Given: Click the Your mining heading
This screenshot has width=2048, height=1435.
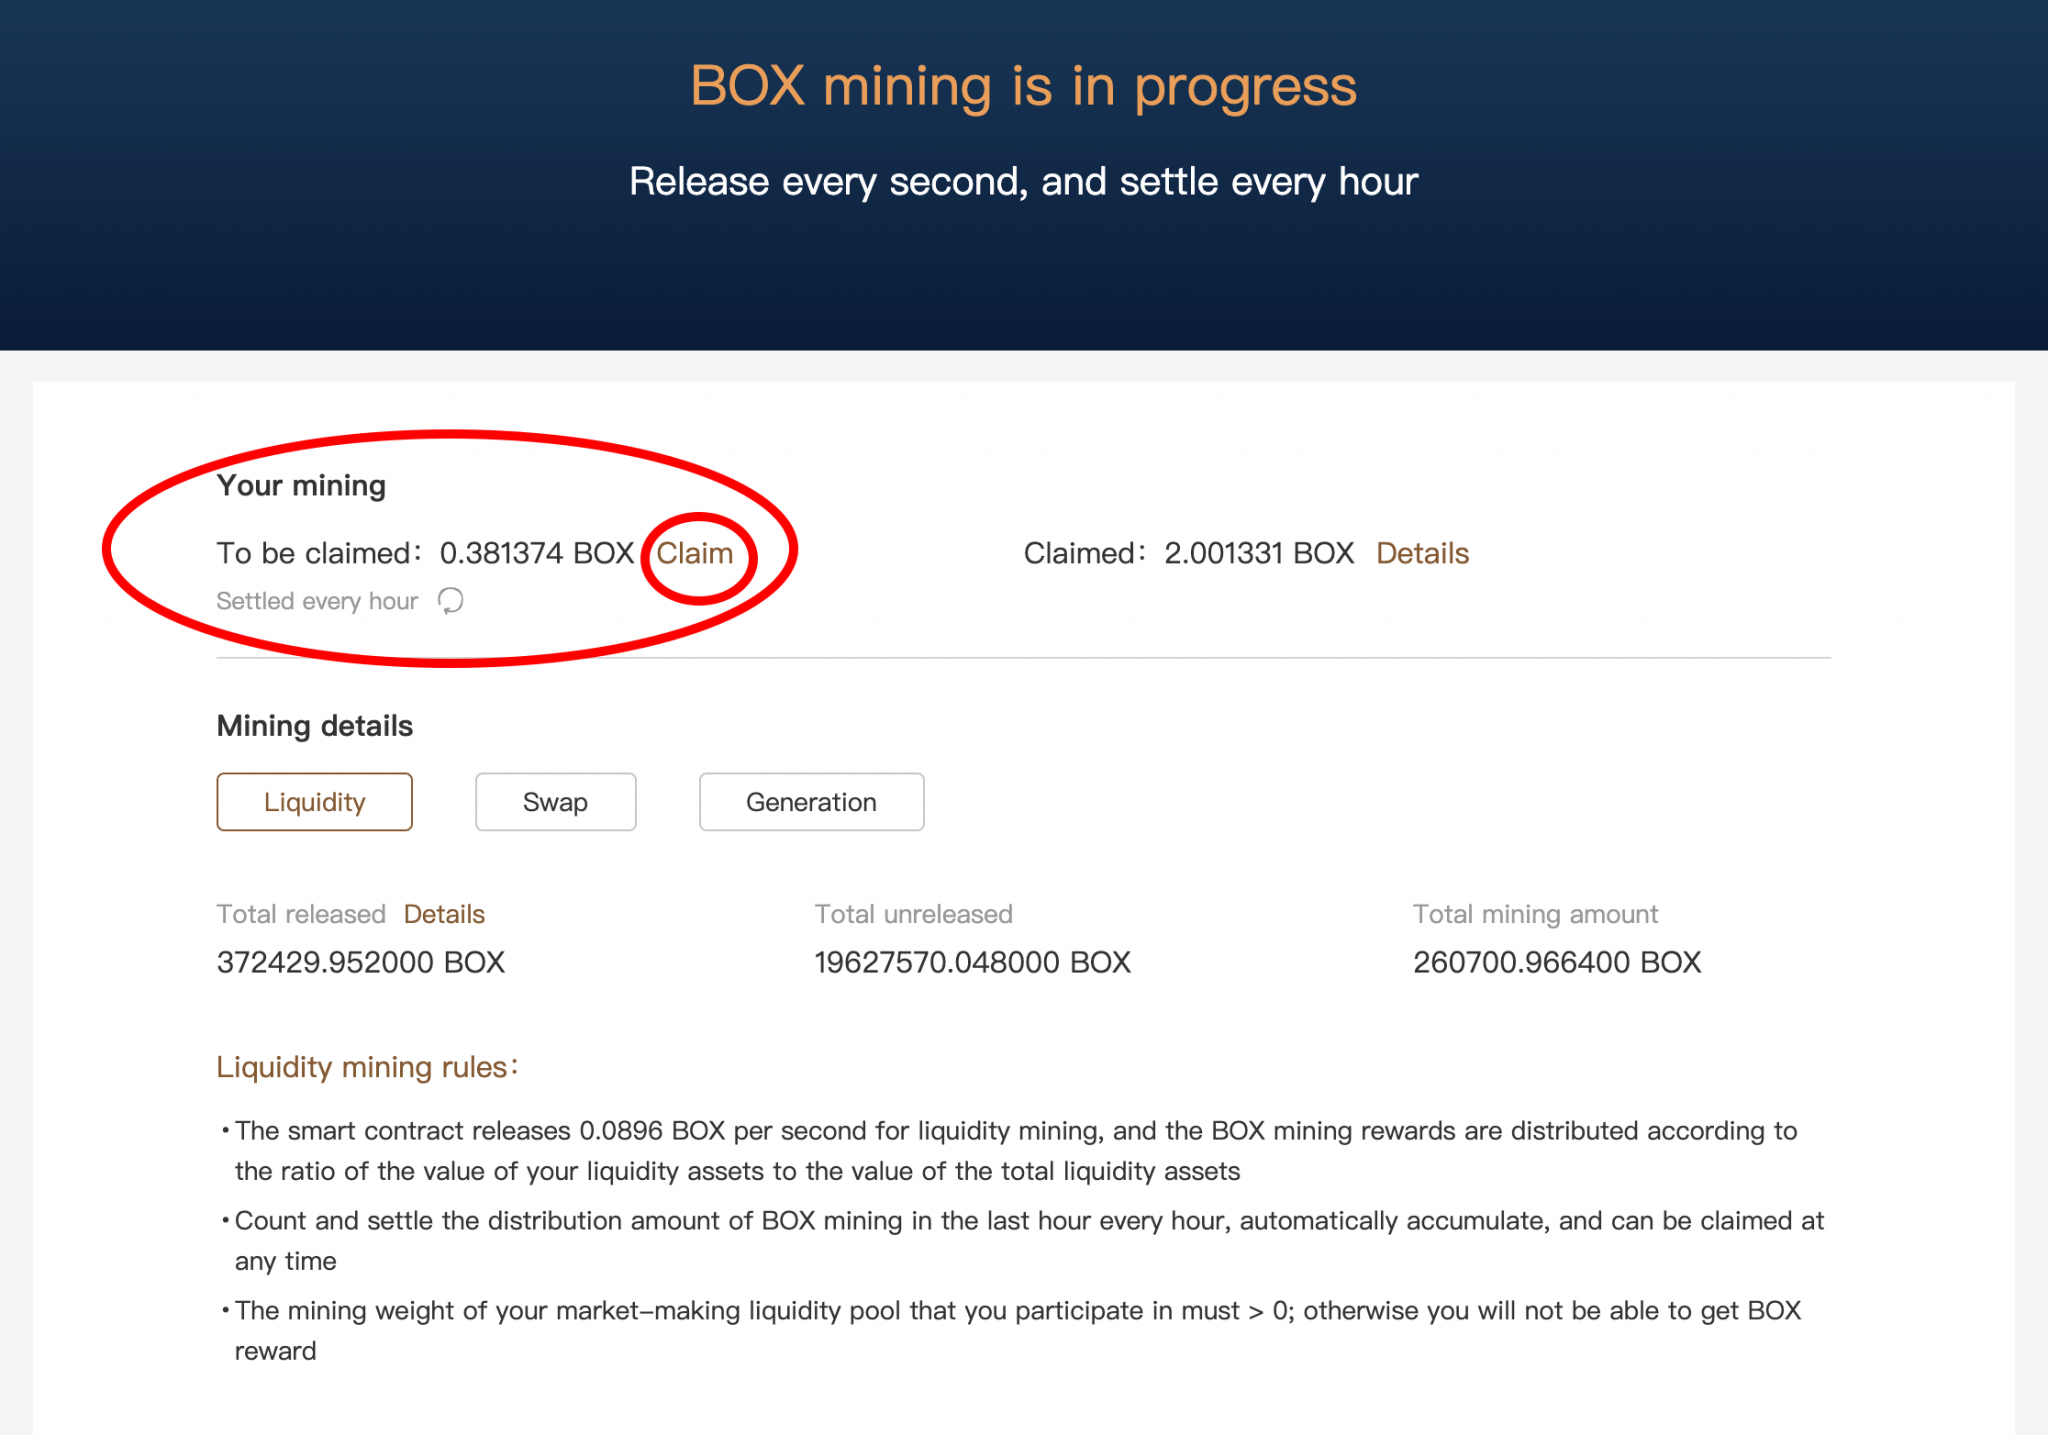Looking at the screenshot, I should click(x=301, y=485).
